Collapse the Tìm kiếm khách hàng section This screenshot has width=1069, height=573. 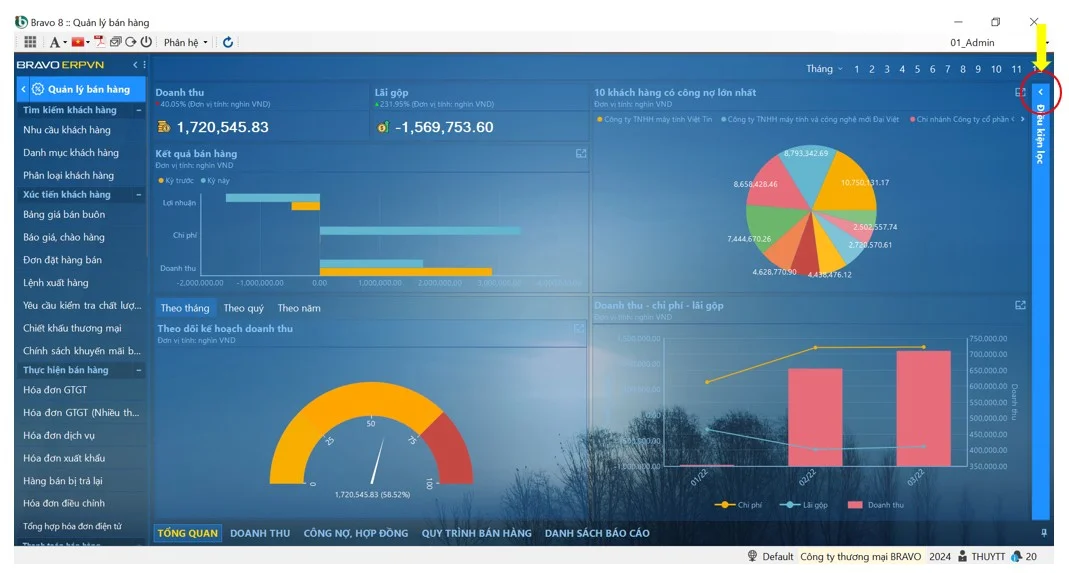(x=139, y=110)
